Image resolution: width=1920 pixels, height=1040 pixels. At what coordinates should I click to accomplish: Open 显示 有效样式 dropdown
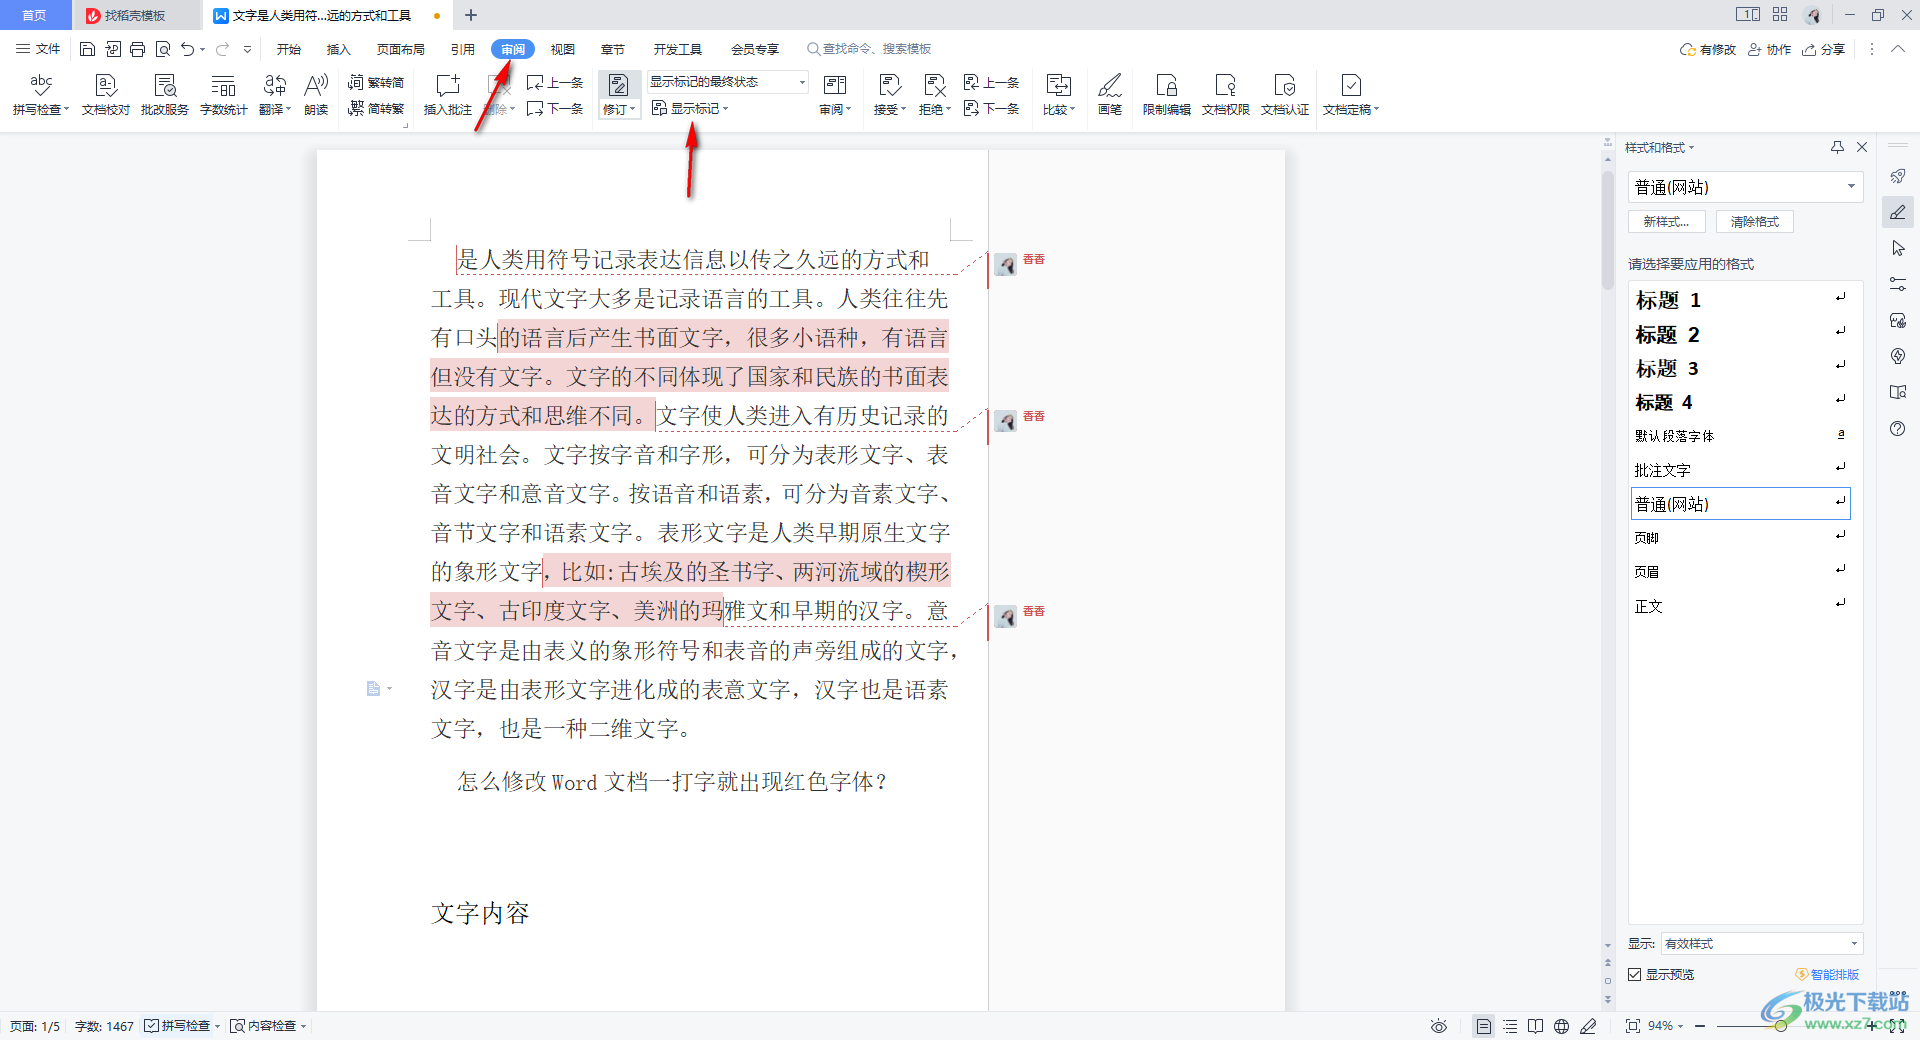coord(1762,943)
